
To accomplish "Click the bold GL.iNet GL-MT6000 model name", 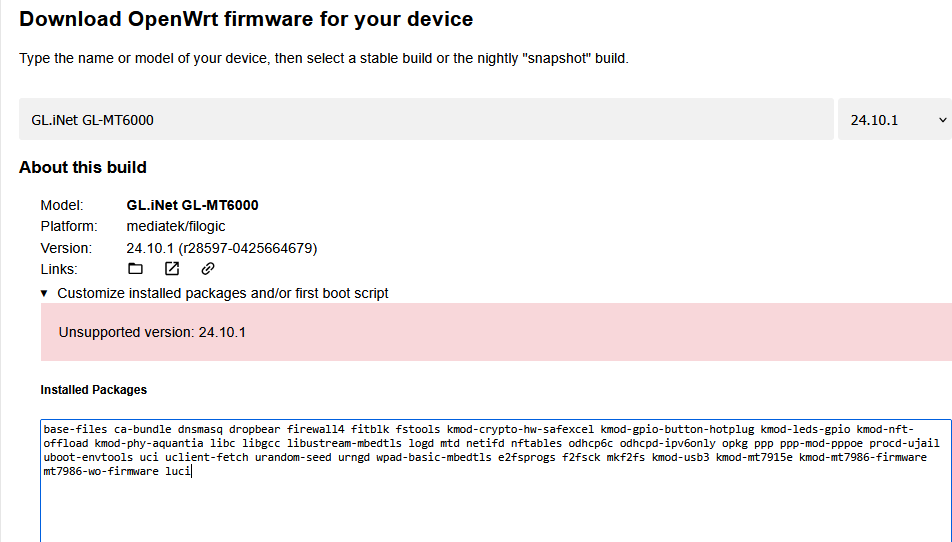I will (x=192, y=205).
